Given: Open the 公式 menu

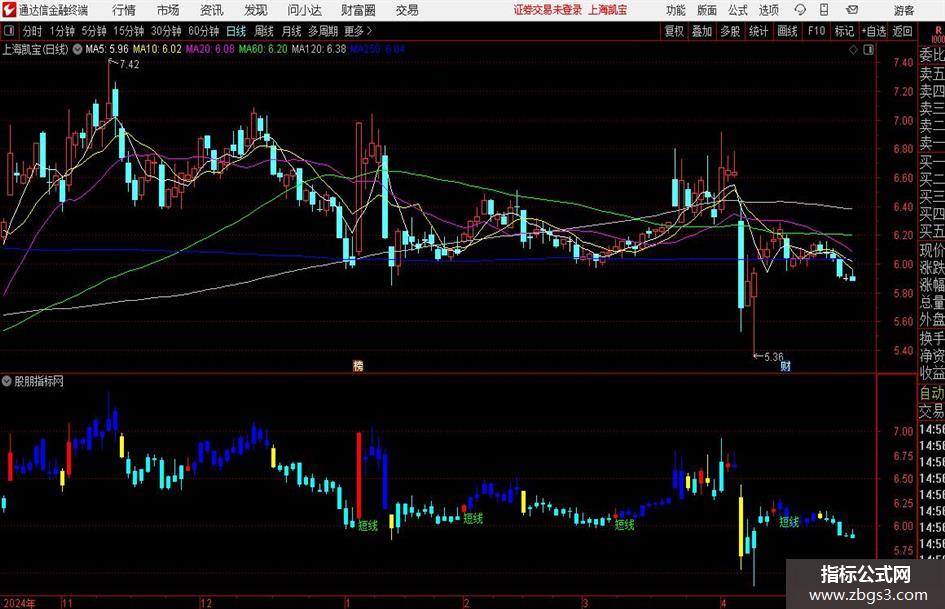Looking at the screenshot, I should (738, 10).
